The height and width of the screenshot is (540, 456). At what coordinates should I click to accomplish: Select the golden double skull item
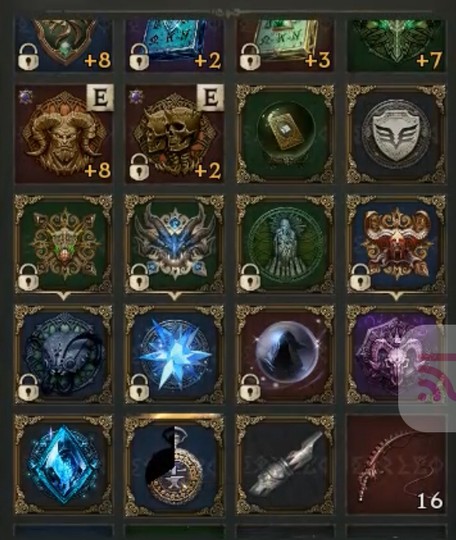coord(174,134)
